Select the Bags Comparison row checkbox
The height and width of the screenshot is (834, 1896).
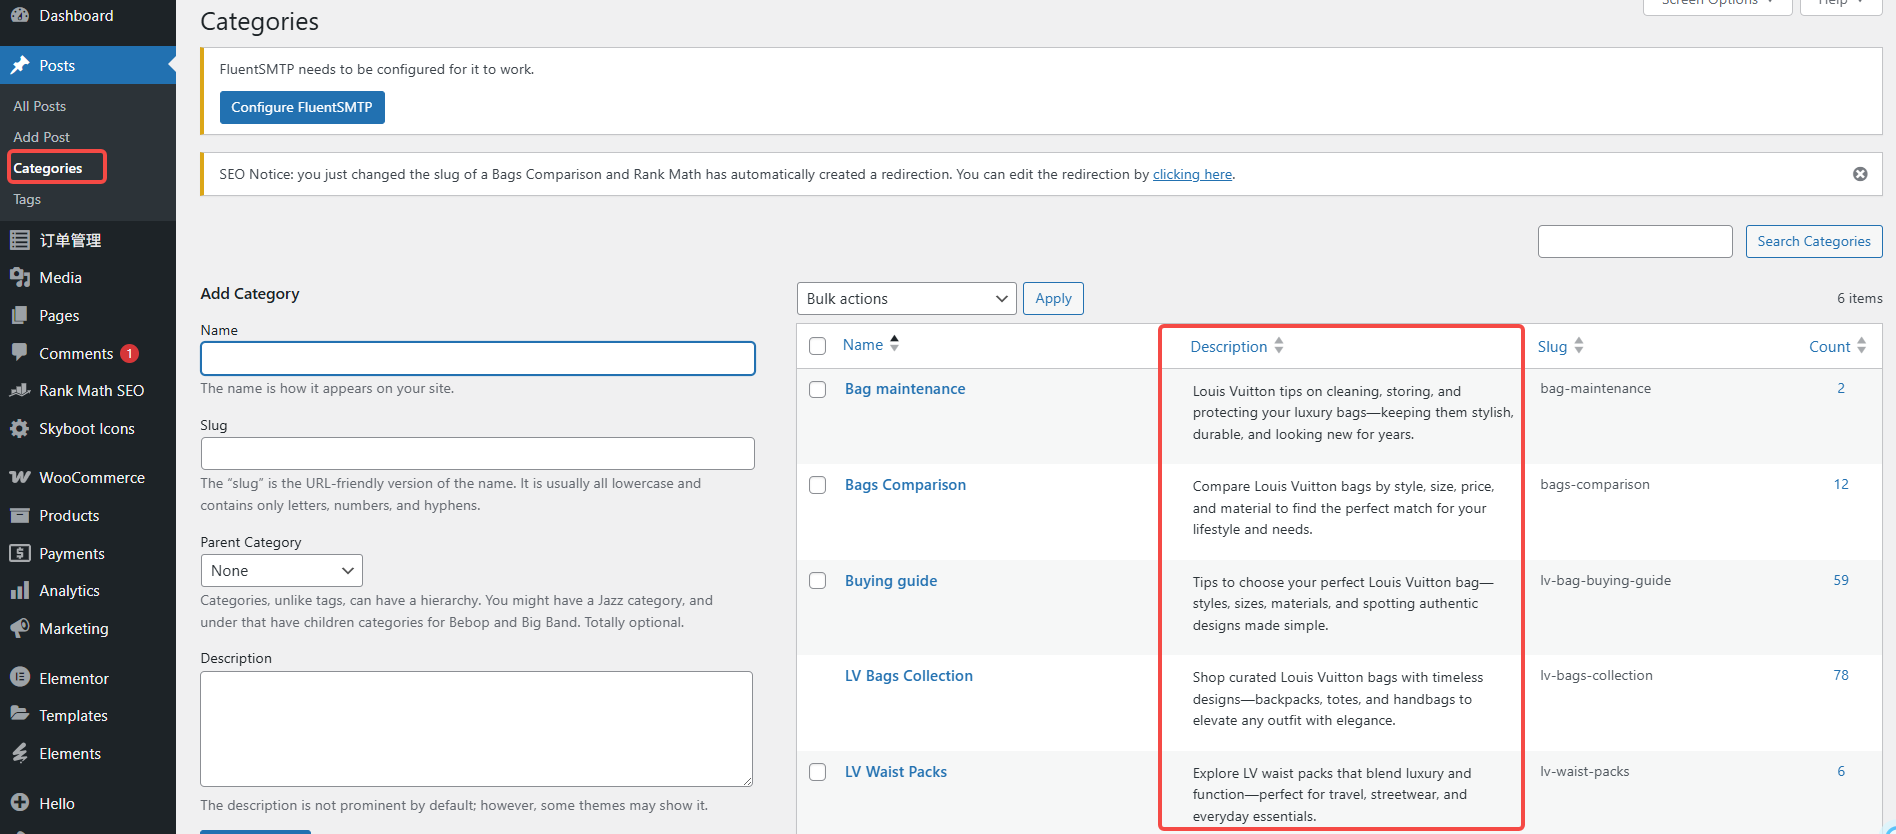[x=817, y=485]
